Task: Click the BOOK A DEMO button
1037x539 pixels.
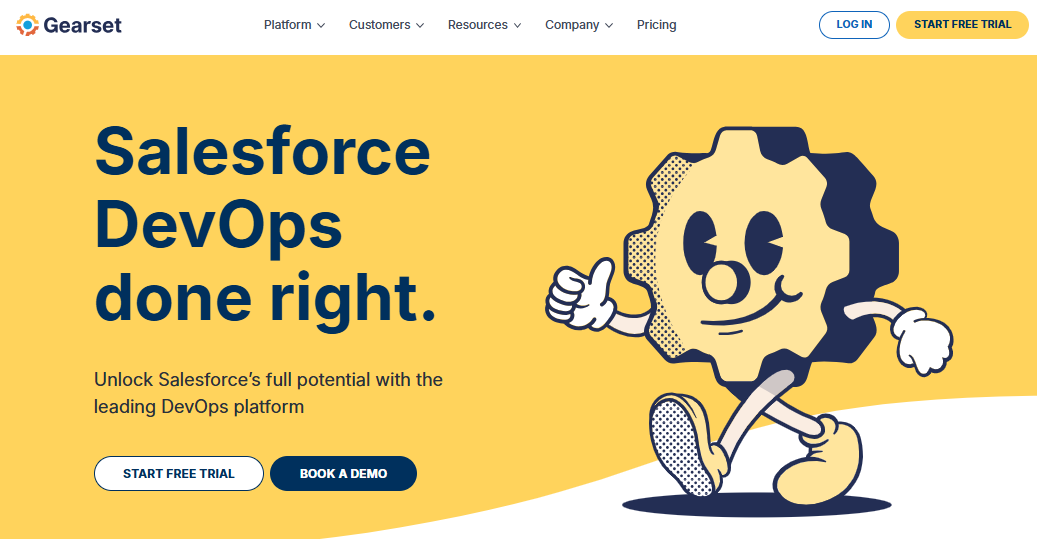Action: tap(343, 474)
